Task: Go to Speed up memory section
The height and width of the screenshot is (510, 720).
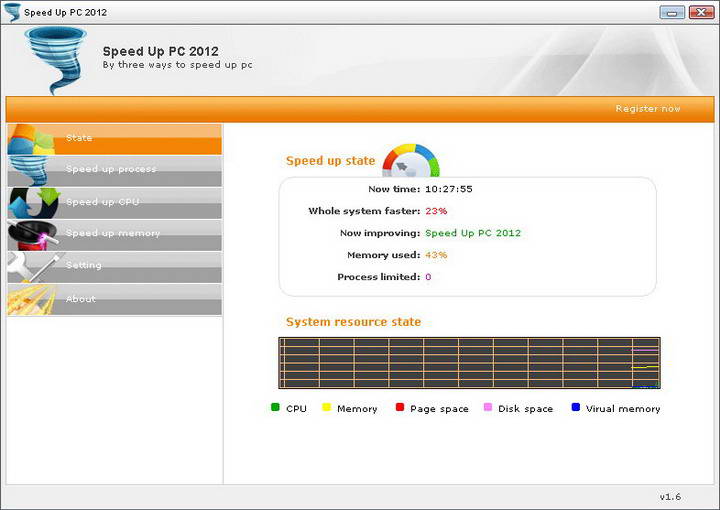Action: pos(114,235)
